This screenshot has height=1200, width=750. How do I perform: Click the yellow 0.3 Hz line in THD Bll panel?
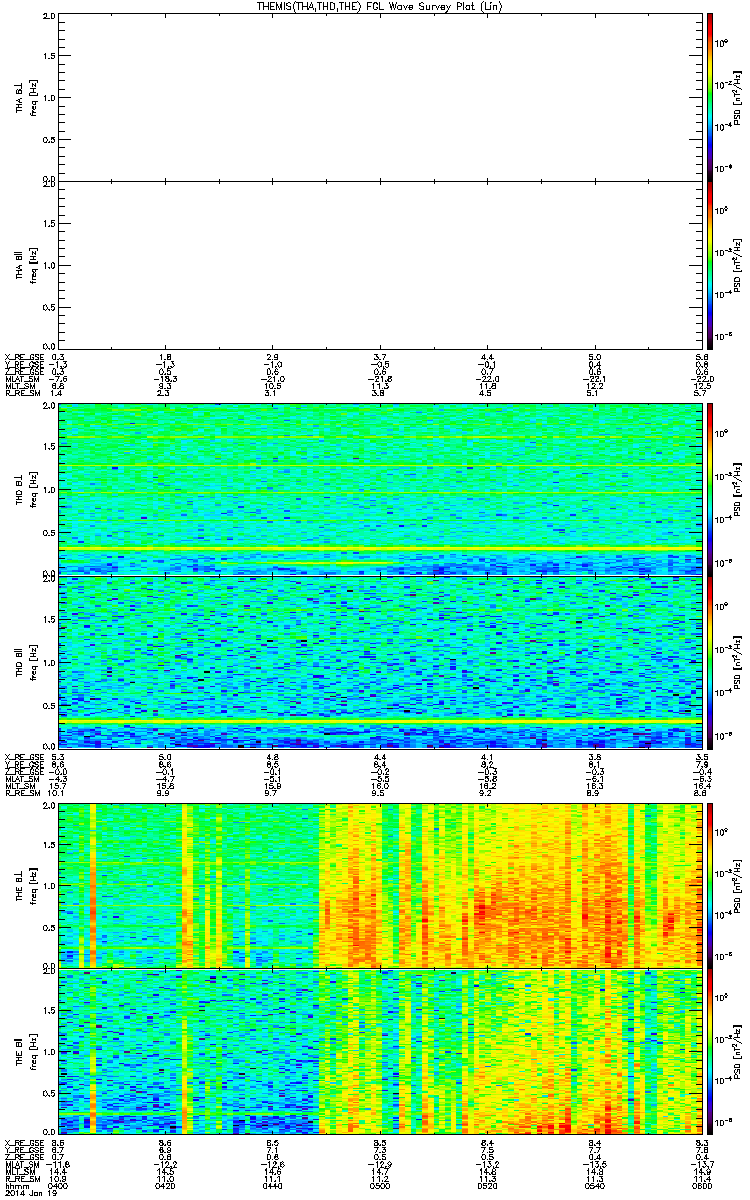pos(380,720)
